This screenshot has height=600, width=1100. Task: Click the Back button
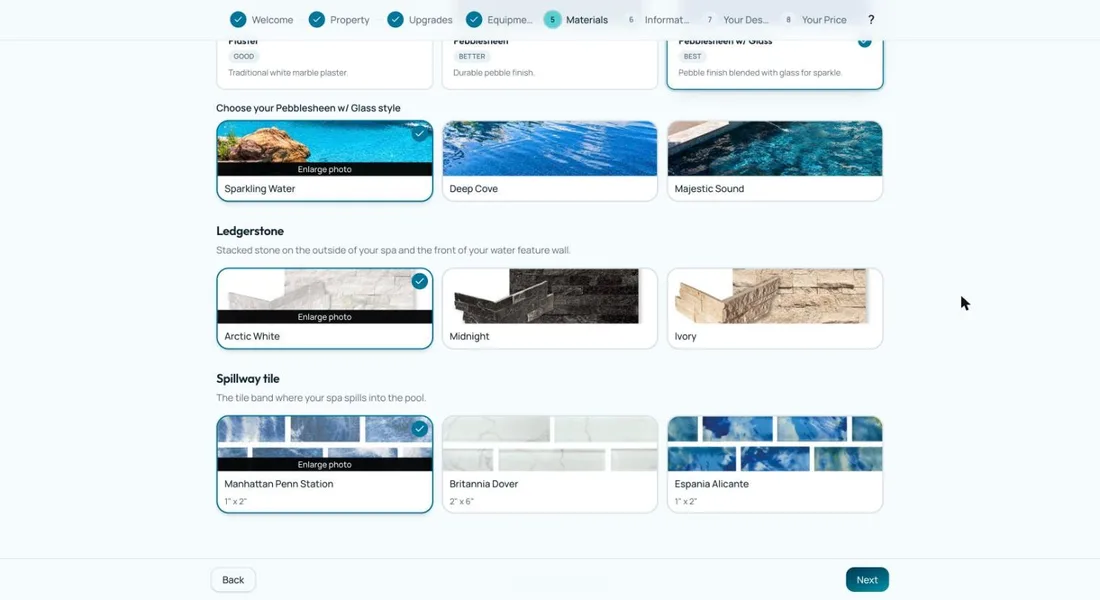[233, 580]
